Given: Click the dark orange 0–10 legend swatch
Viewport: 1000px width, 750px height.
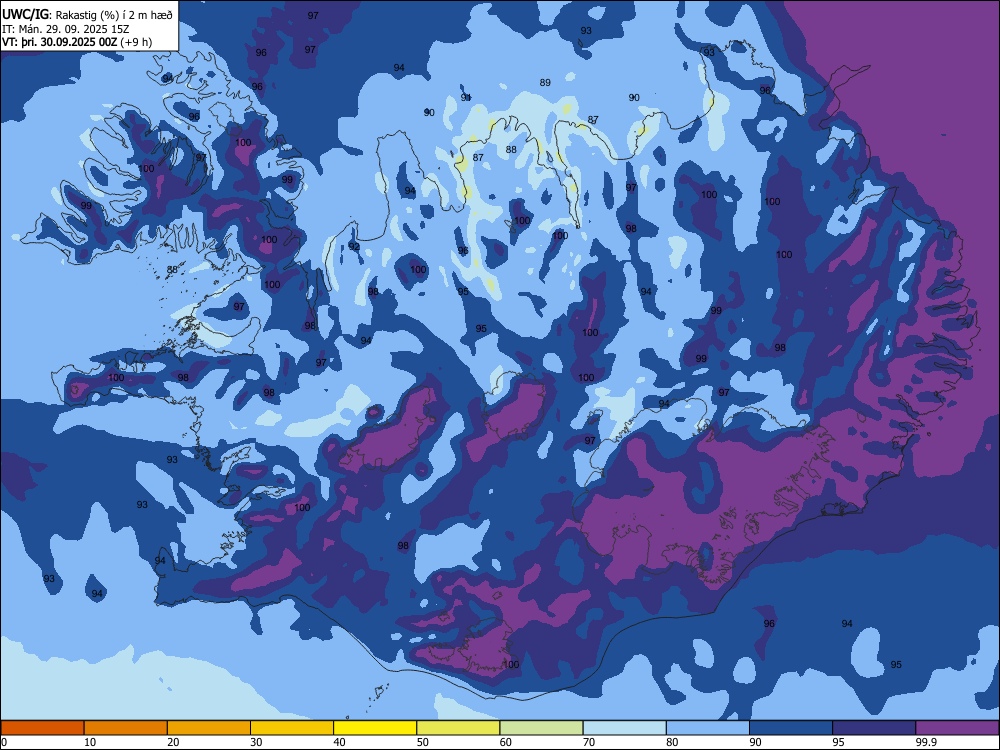Looking at the screenshot, I should (43, 728).
